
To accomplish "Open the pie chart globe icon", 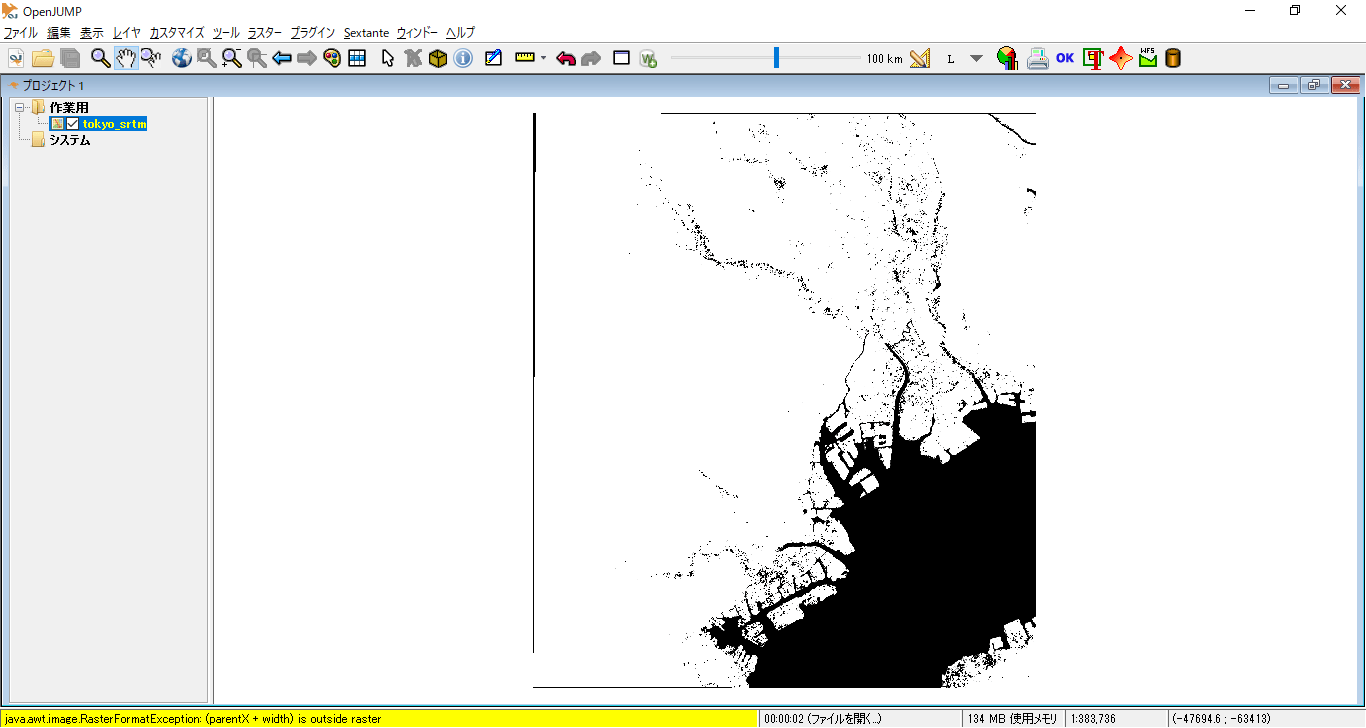I will (1007, 58).
